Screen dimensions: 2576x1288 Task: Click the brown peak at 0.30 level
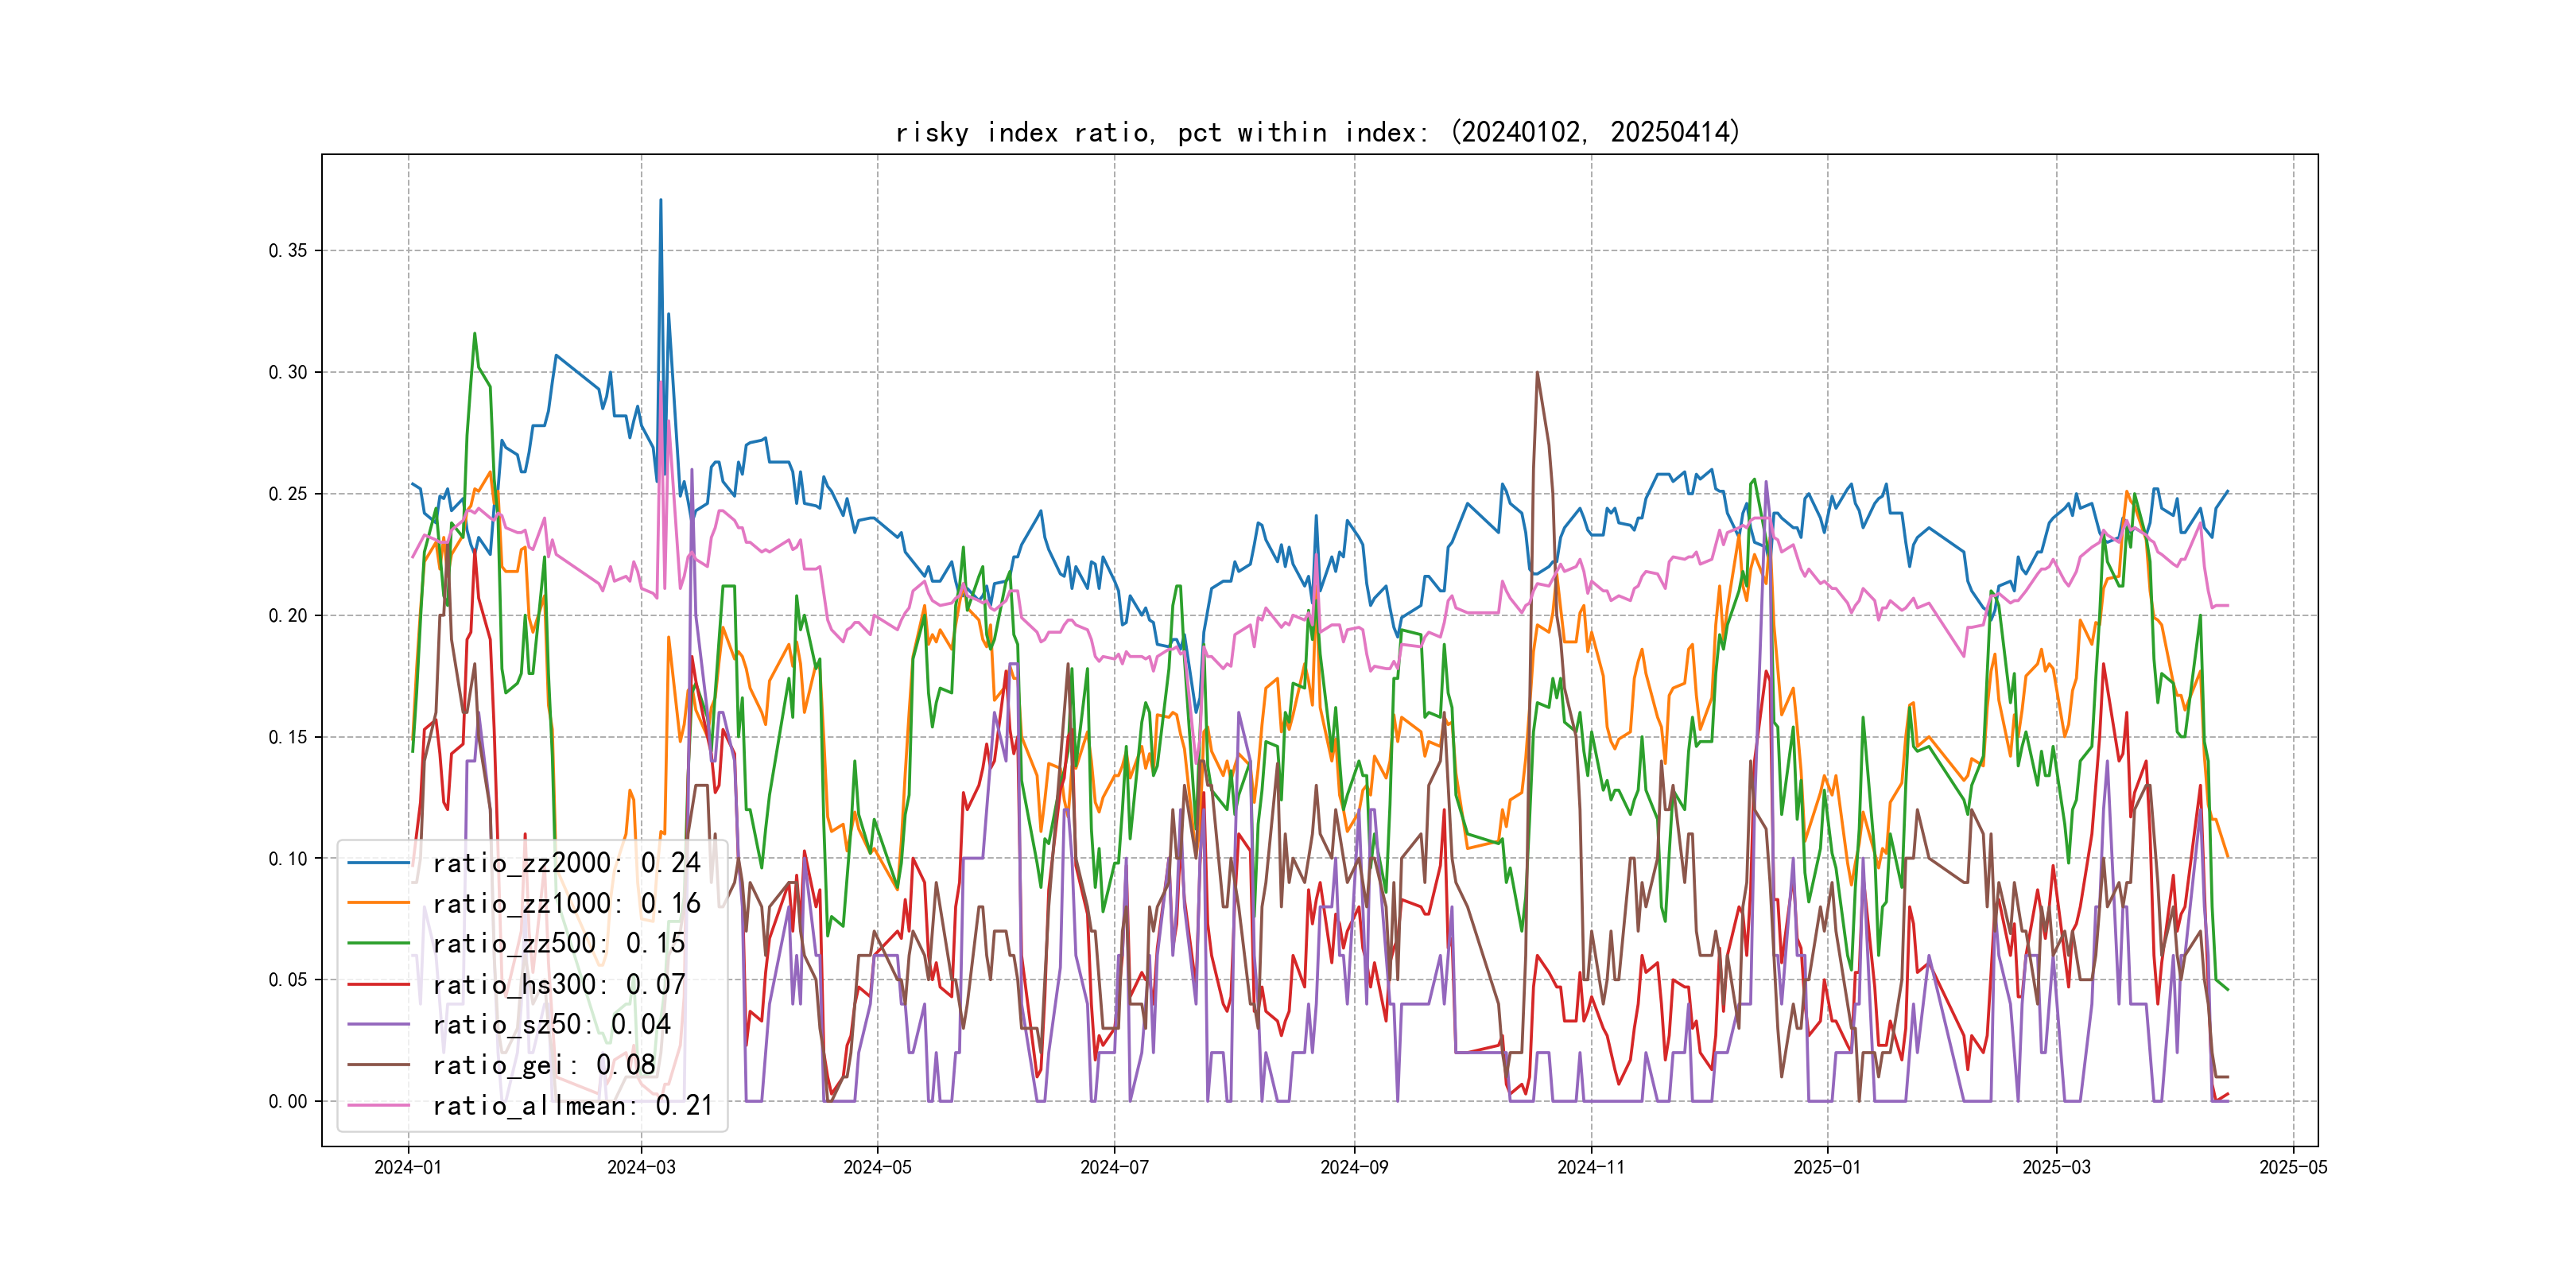pyautogui.click(x=1537, y=374)
